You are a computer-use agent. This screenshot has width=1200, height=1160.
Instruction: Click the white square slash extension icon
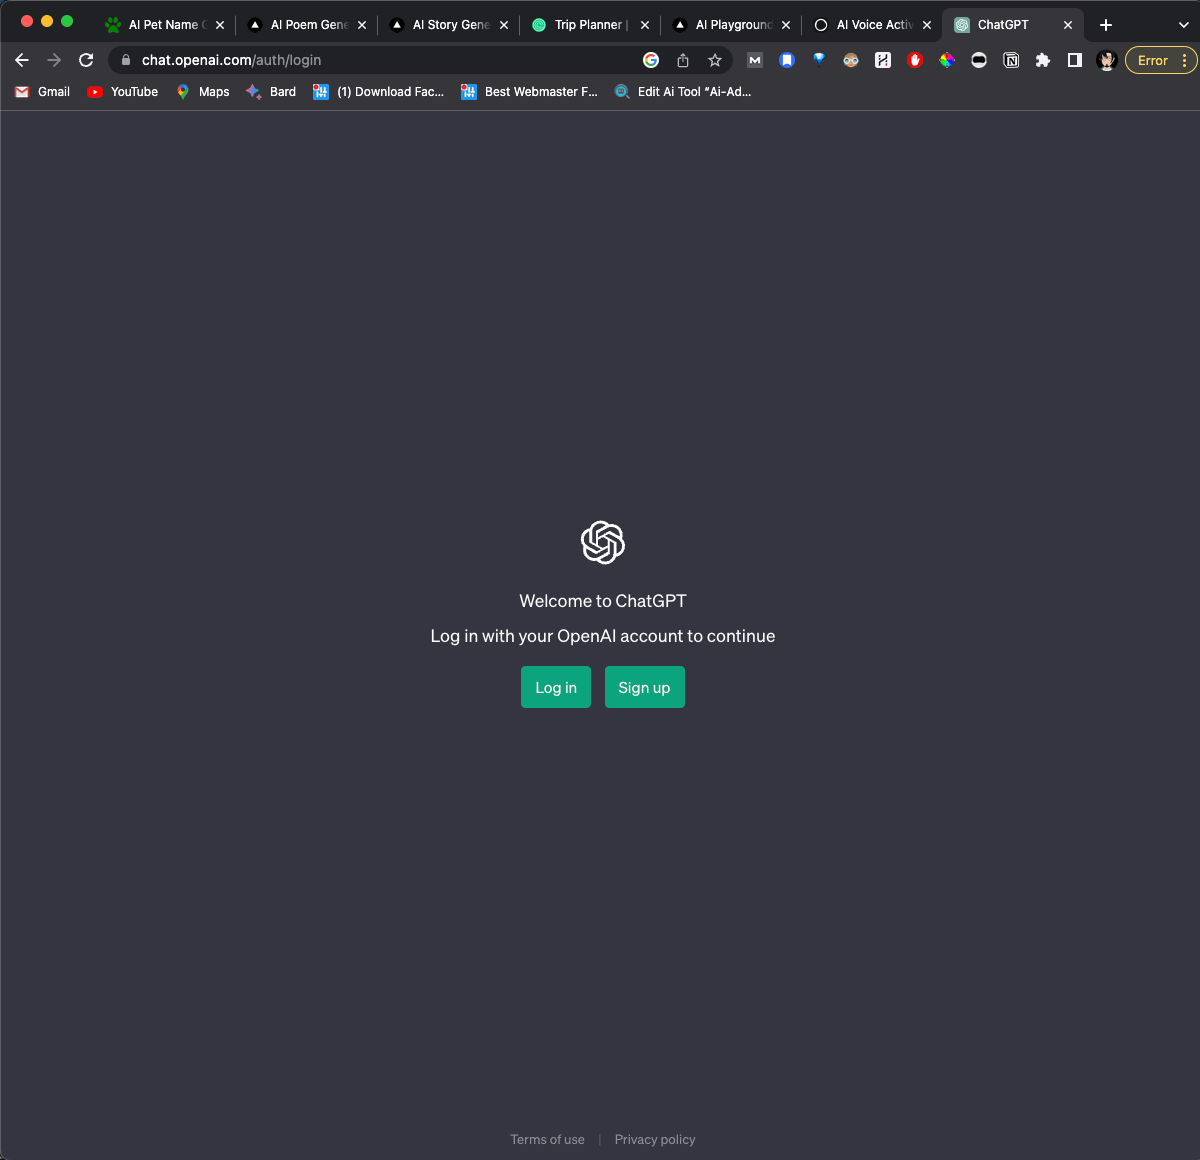coord(883,60)
